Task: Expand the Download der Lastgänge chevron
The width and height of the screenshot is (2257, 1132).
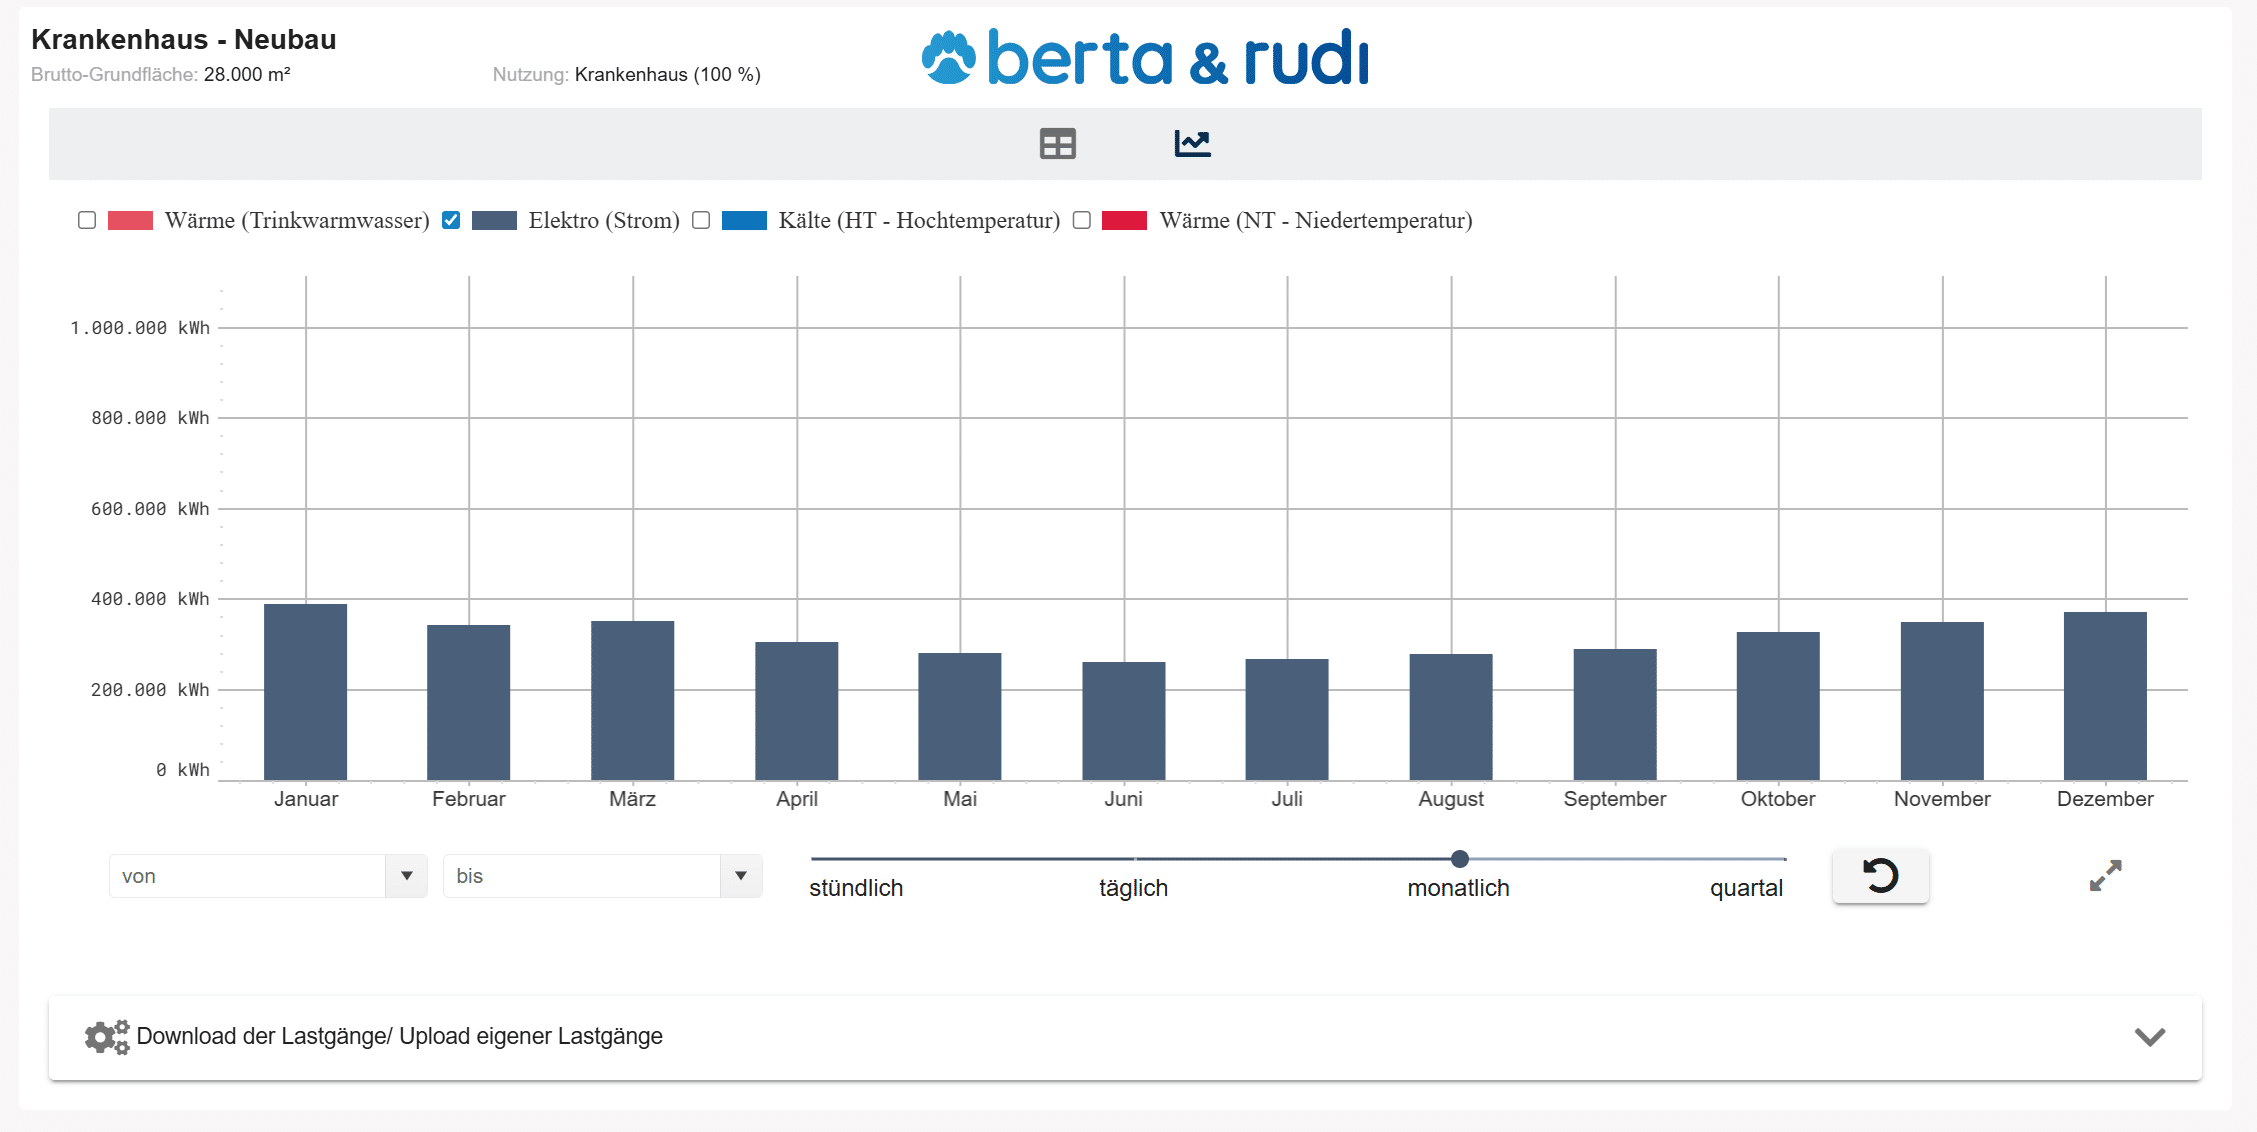Action: pyautogui.click(x=2149, y=1037)
